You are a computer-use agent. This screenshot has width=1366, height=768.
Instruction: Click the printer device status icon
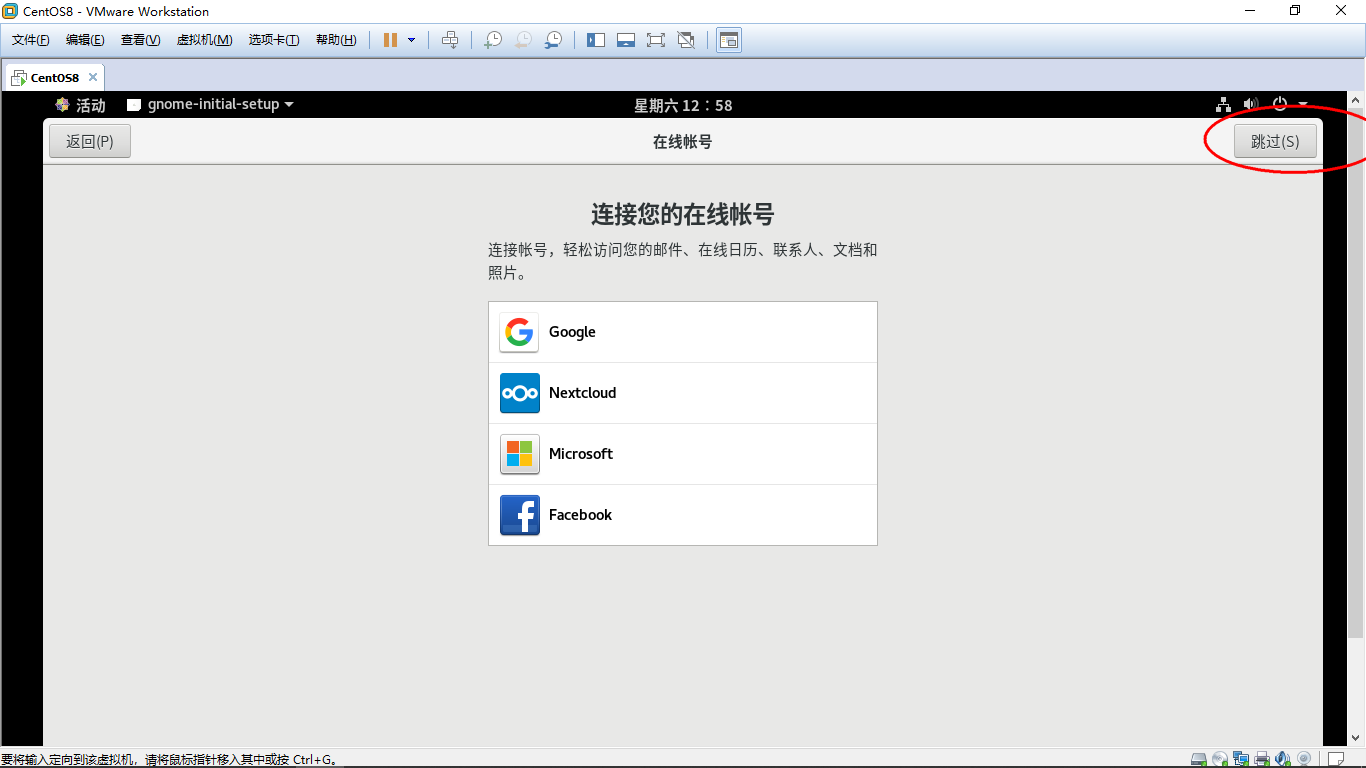[1262, 759]
